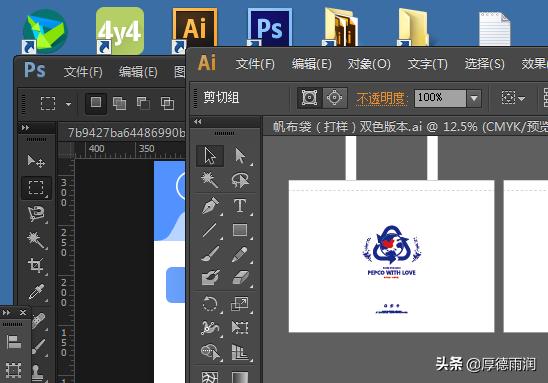Pick the Eyedropper tool in Photoshop
548x383 pixels.
click(x=36, y=291)
